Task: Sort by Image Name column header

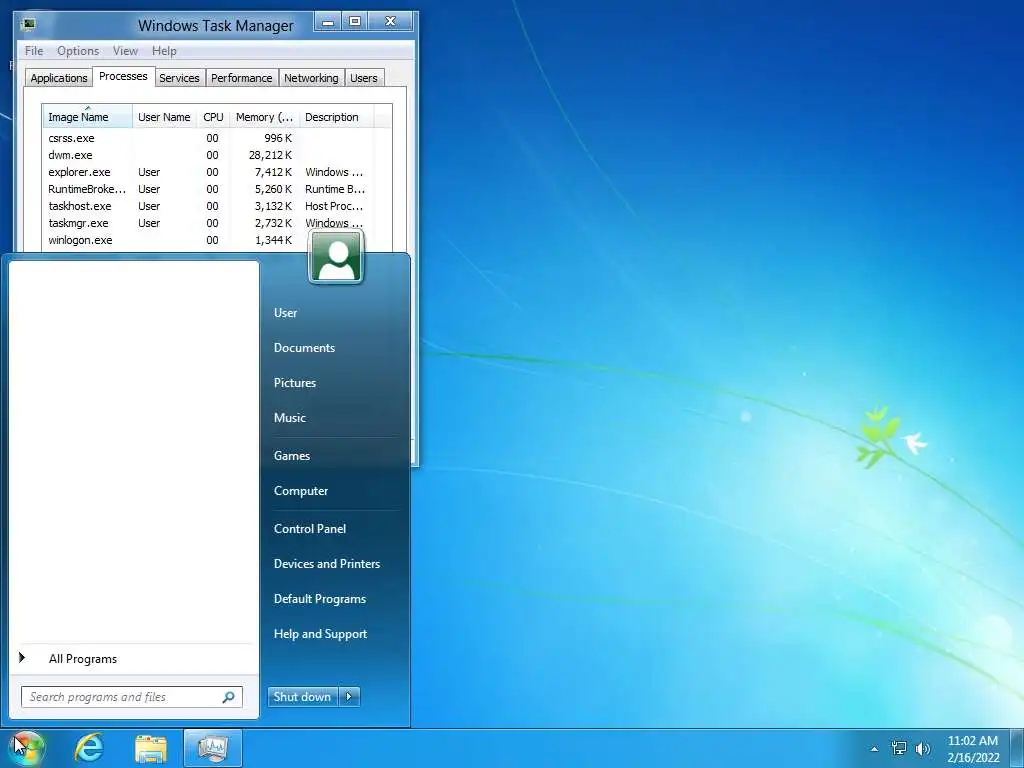Action: [x=88, y=117]
